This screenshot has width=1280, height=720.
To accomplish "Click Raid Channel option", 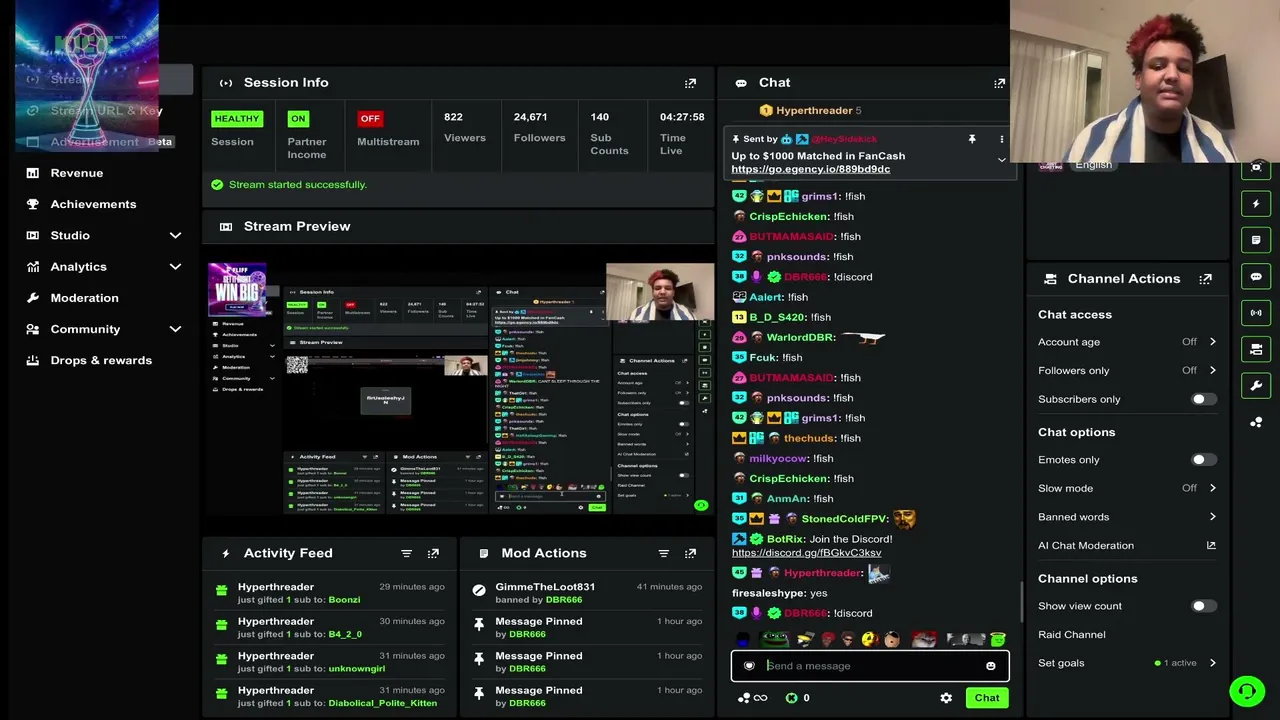I will click(x=1071, y=635).
